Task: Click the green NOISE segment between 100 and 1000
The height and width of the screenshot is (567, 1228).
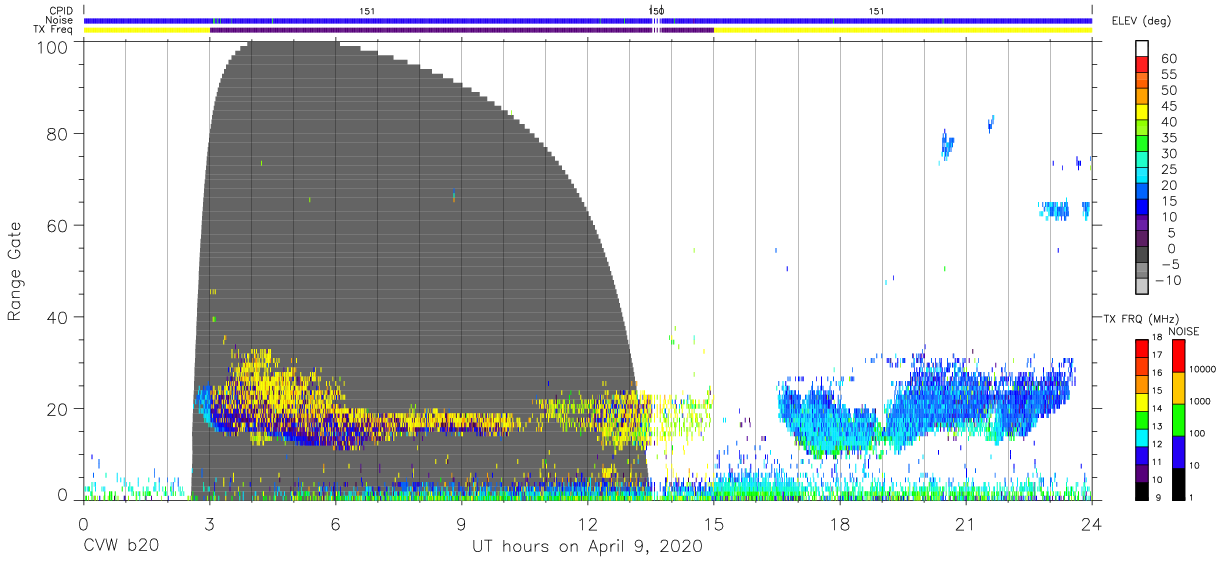Action: 1179,419
